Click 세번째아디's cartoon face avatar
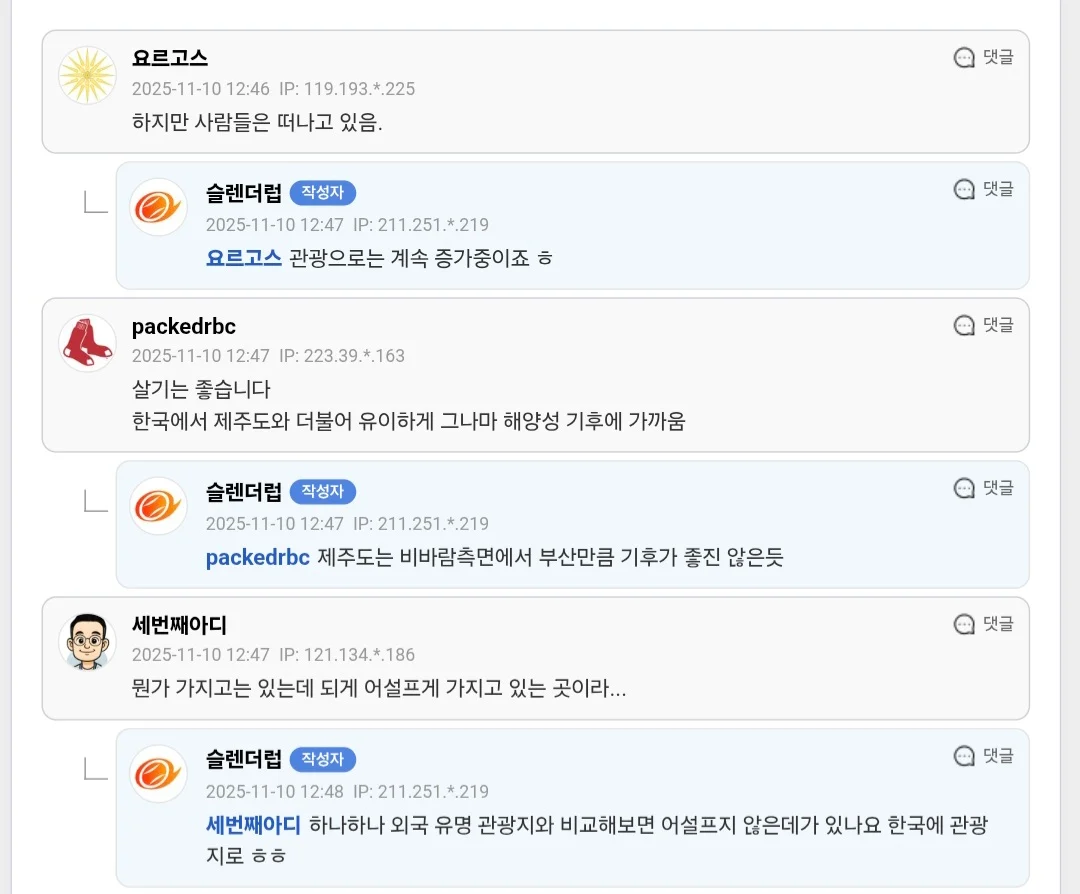Viewport: 1080px width, 894px height. pos(87,641)
